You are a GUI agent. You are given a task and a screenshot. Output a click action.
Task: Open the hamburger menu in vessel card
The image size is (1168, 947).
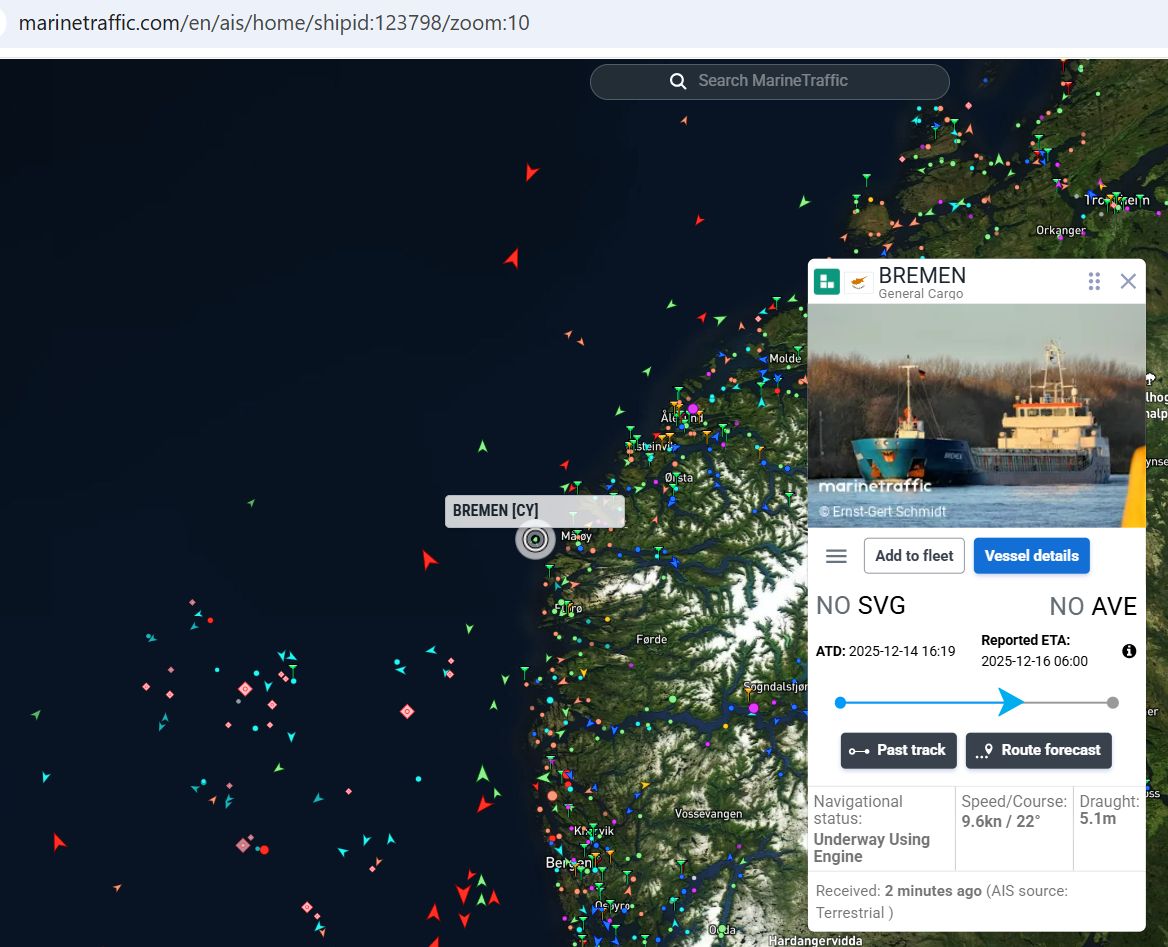[x=836, y=556]
